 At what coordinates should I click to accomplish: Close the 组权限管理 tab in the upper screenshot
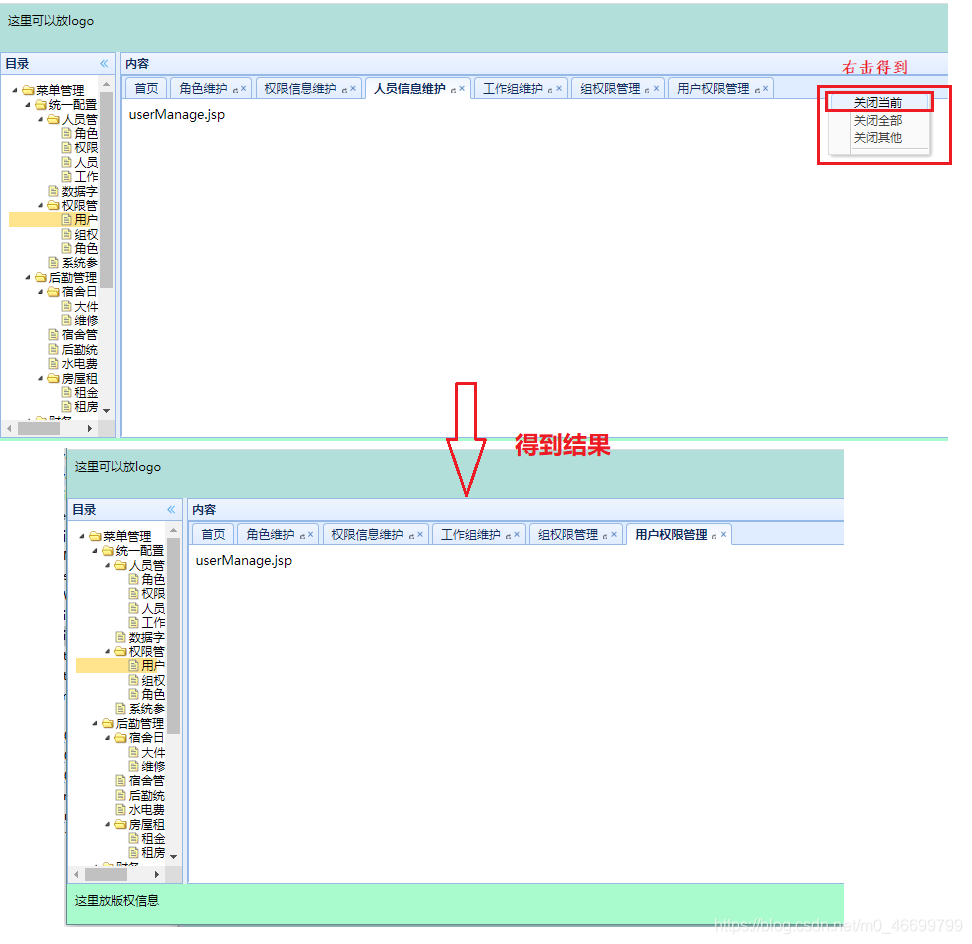(x=656, y=89)
